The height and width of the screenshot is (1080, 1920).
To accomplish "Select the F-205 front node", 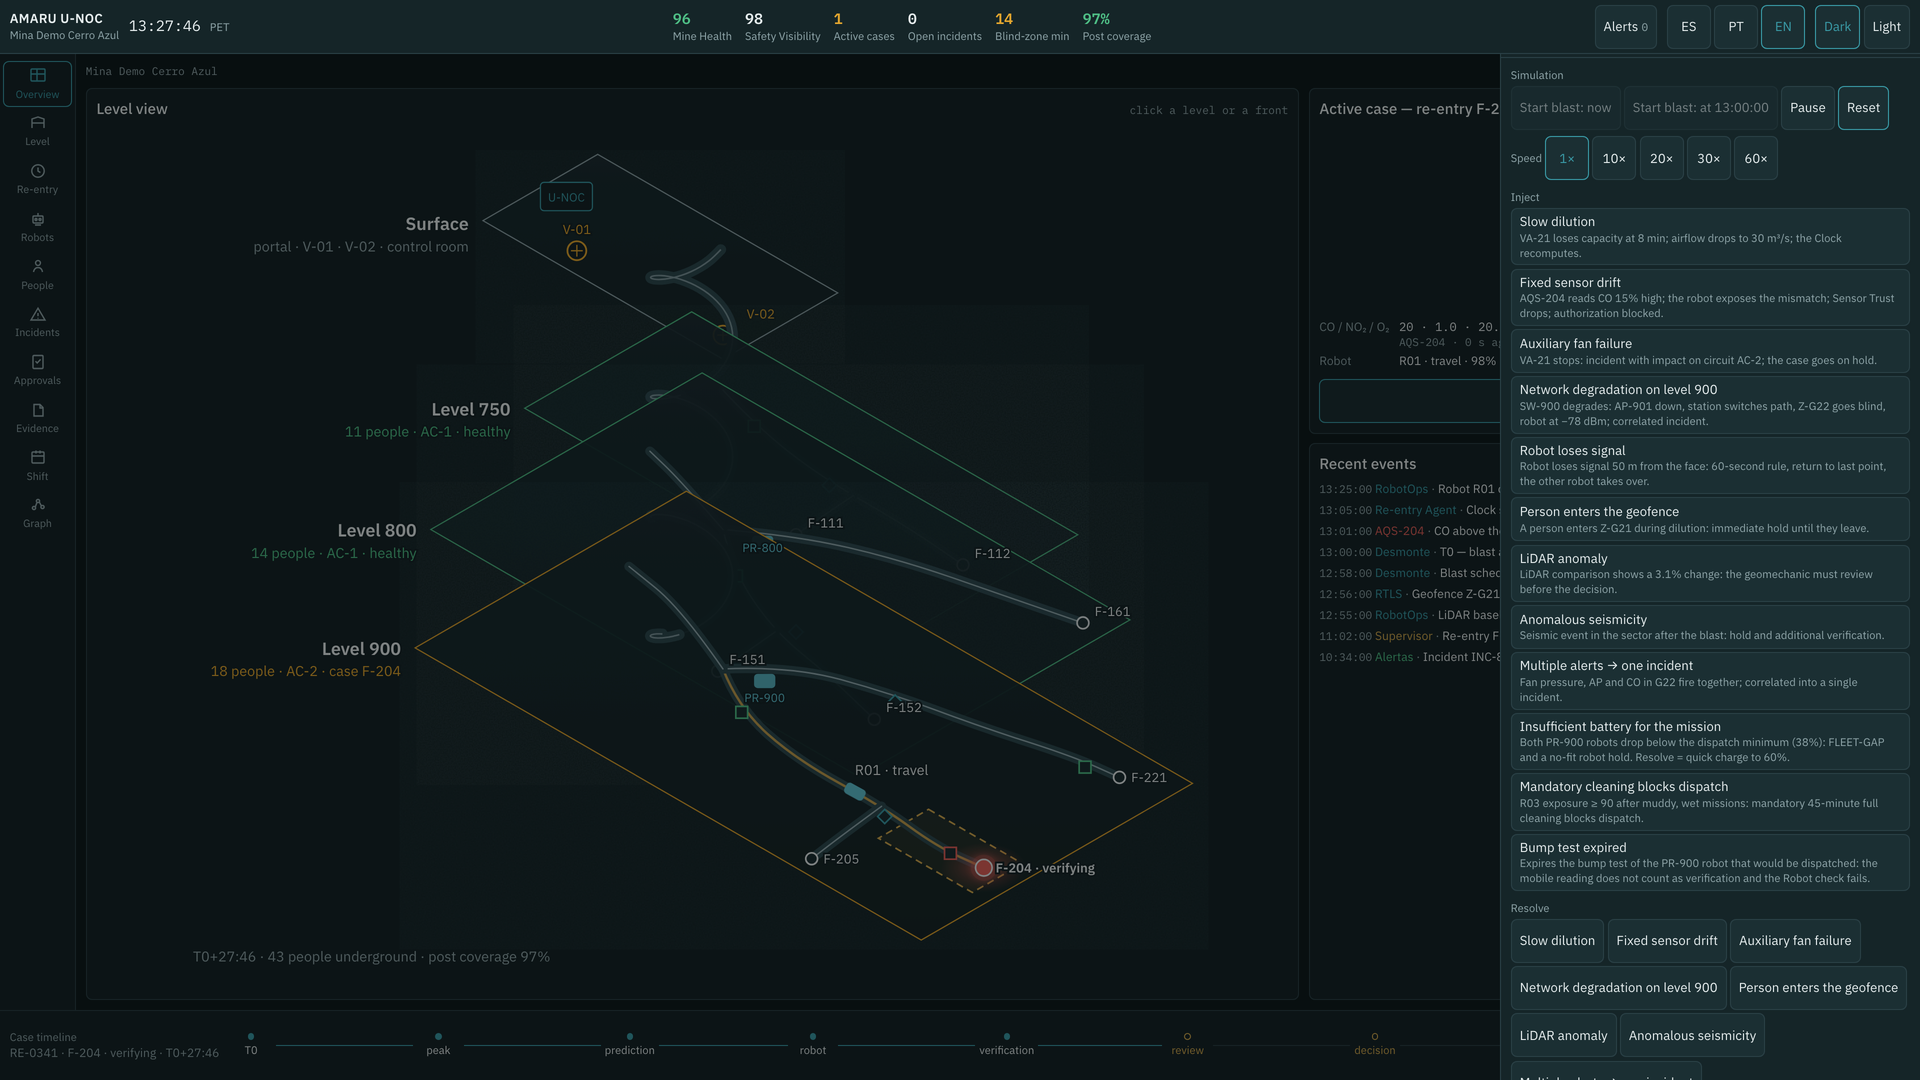I will [x=811, y=859].
